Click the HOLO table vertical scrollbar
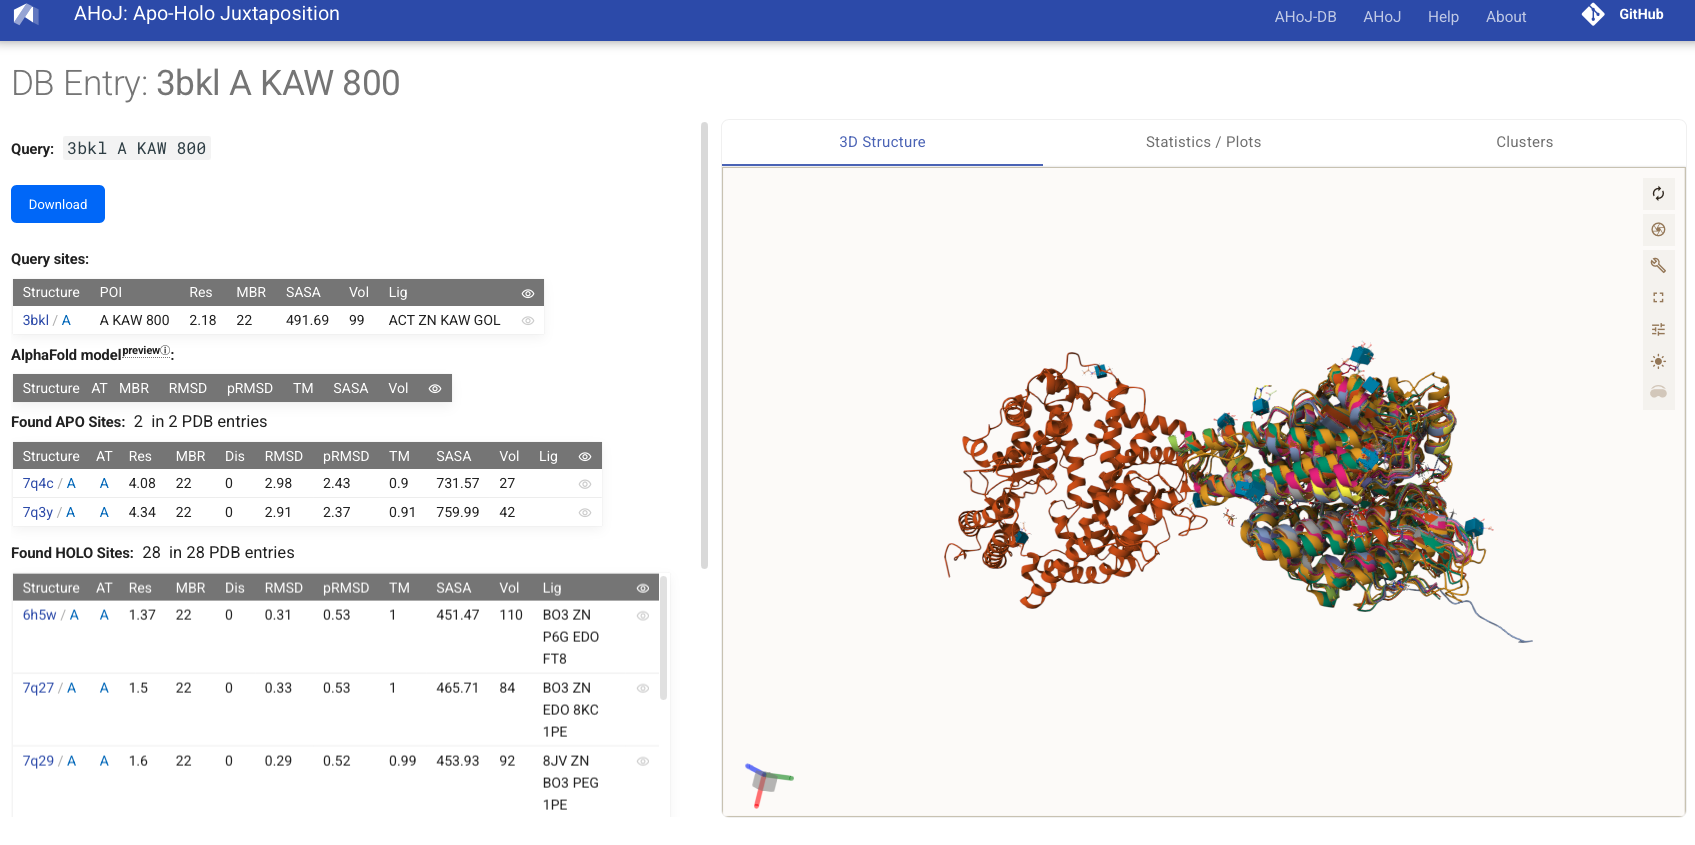1695x845 pixels. (664, 640)
